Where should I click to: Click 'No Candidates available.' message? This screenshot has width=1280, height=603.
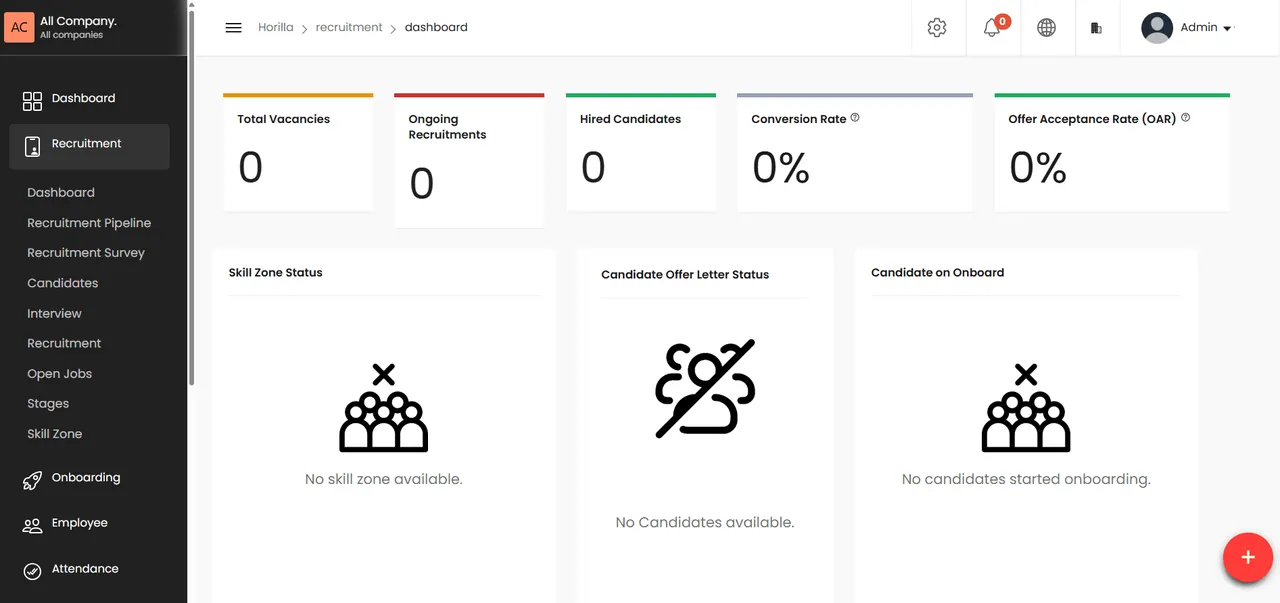pos(705,523)
